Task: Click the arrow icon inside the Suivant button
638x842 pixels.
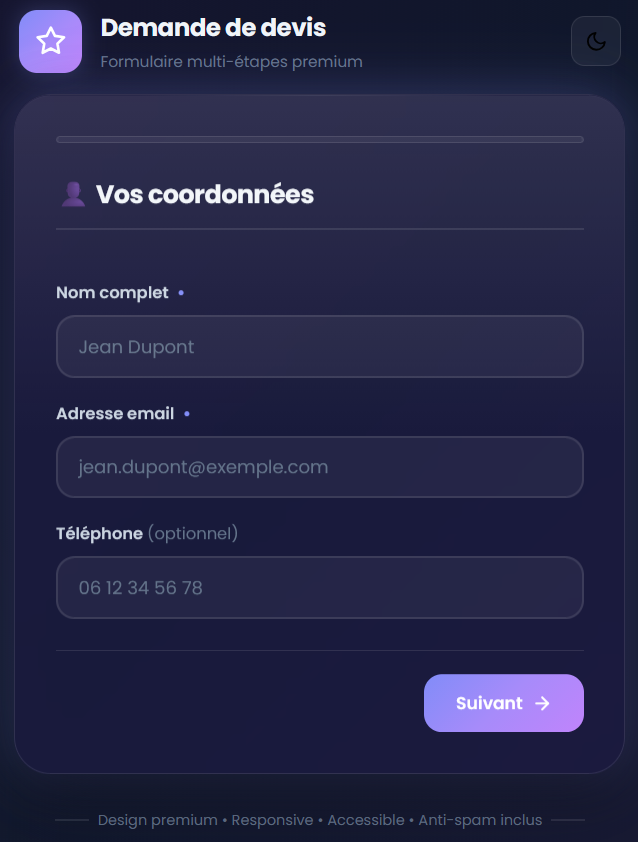Action: (543, 703)
